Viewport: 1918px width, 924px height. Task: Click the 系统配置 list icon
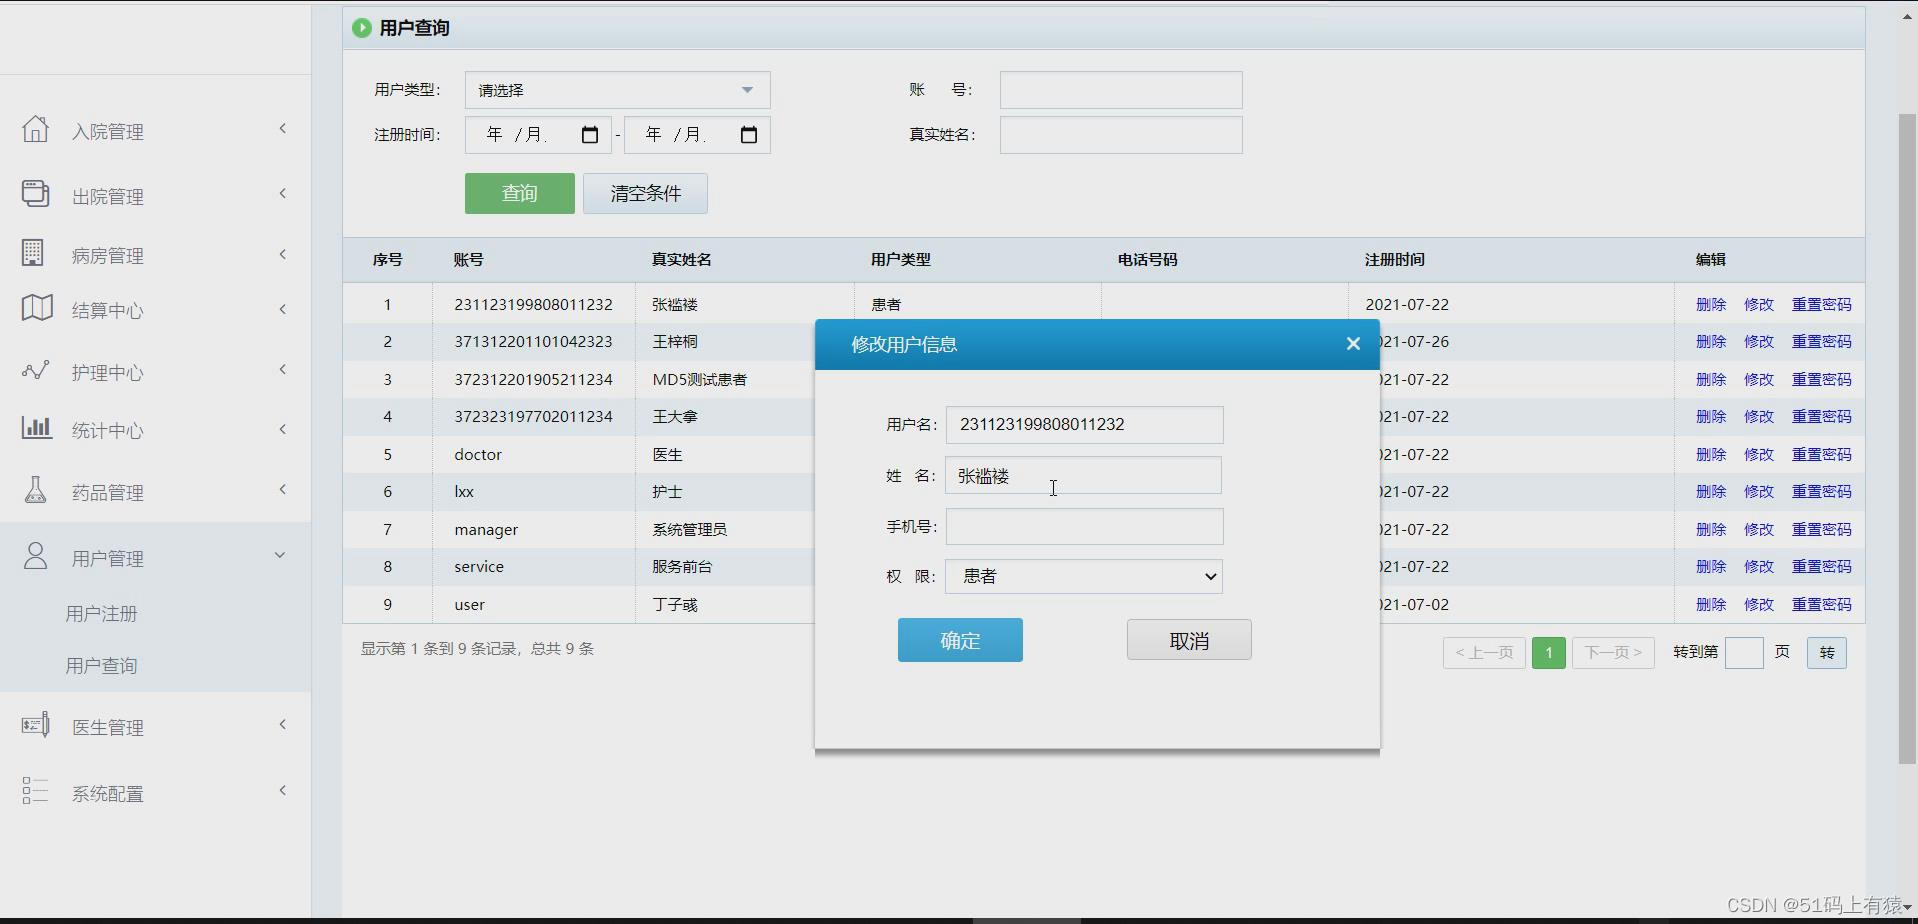click(35, 791)
